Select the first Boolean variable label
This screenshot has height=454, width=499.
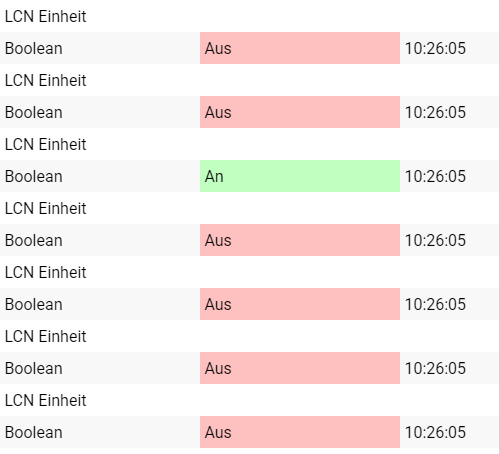point(34,48)
